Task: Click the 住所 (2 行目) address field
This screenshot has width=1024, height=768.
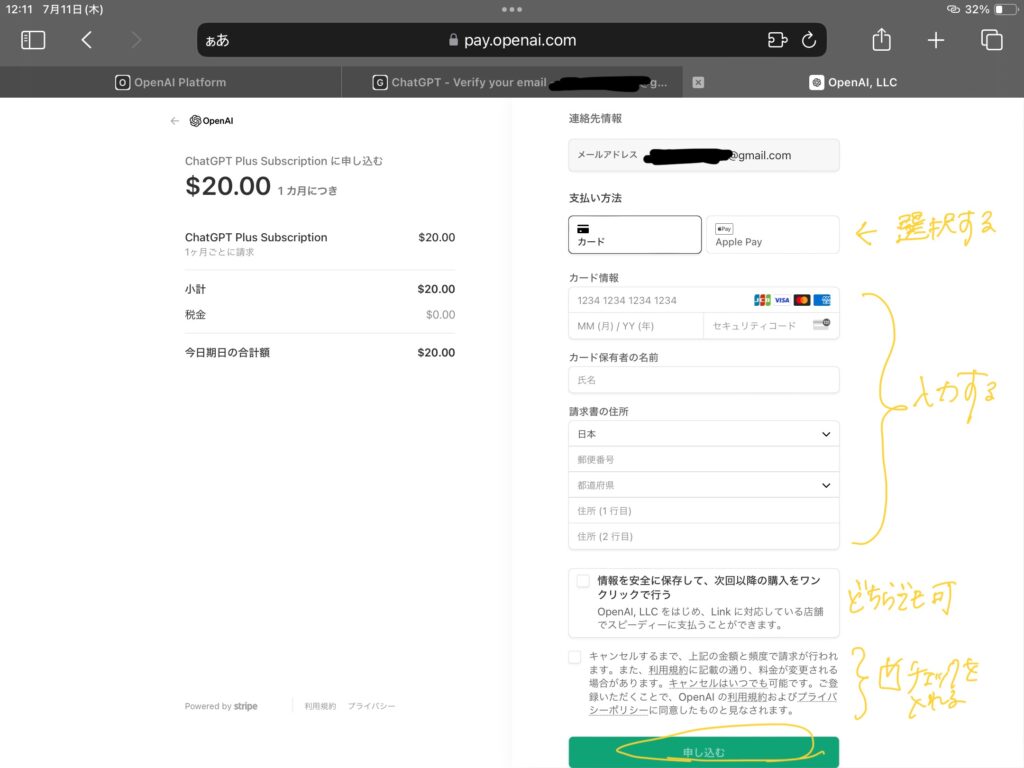Action: (704, 536)
